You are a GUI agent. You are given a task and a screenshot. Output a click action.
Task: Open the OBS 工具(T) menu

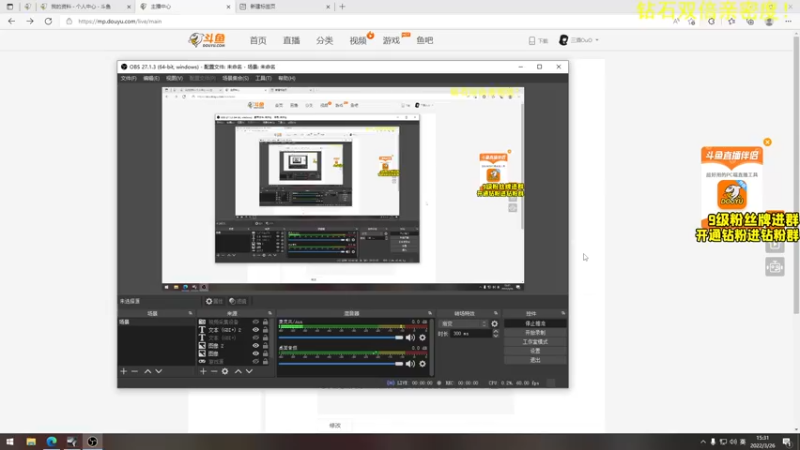click(263, 79)
